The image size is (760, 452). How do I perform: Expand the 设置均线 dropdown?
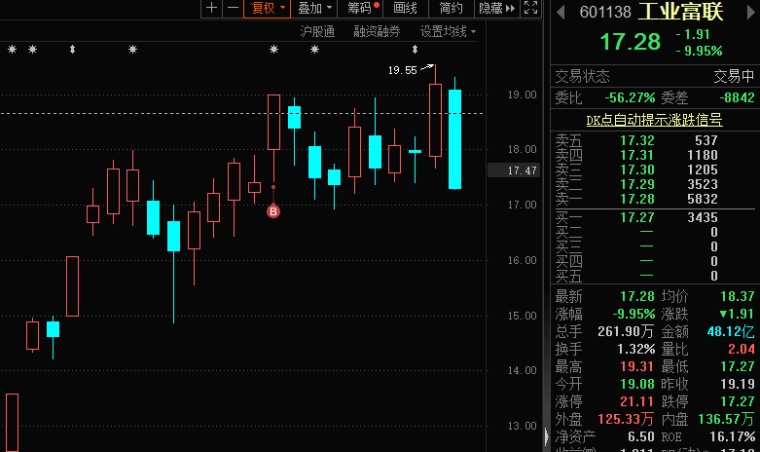point(448,31)
